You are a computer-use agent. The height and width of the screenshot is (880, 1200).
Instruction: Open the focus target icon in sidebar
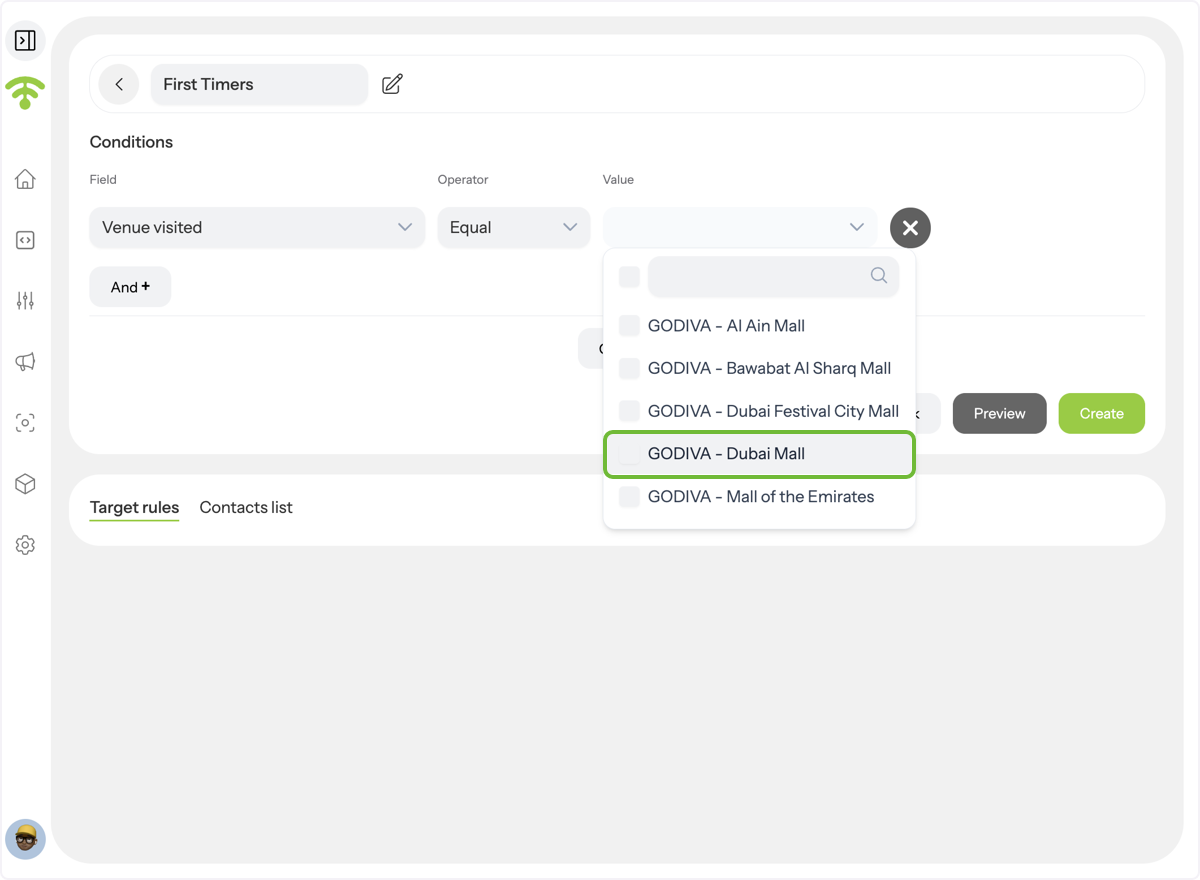[x=25, y=423]
